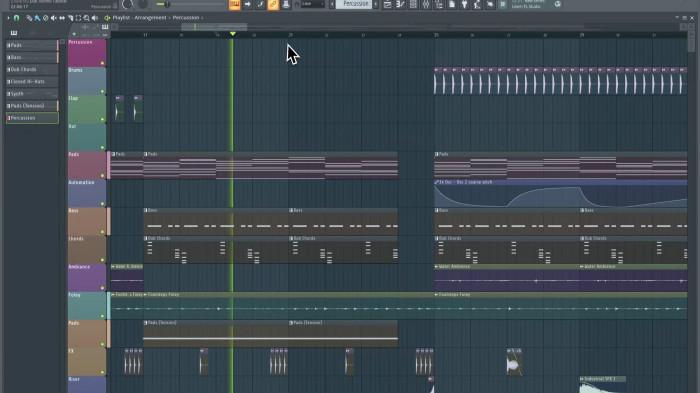Click the playlist vertical scrollbar
The image size is (700, 393).
pos(692,42)
